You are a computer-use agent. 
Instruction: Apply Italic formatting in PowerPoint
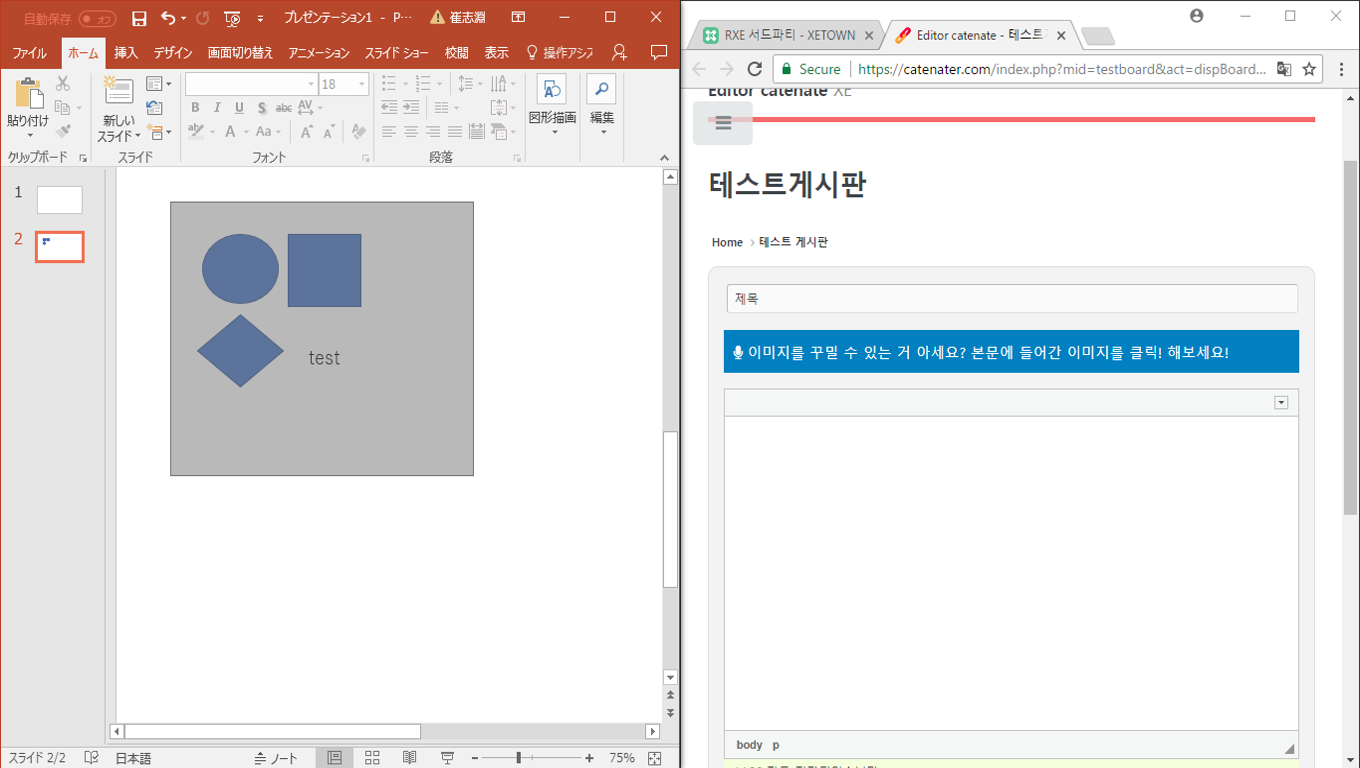coord(217,108)
